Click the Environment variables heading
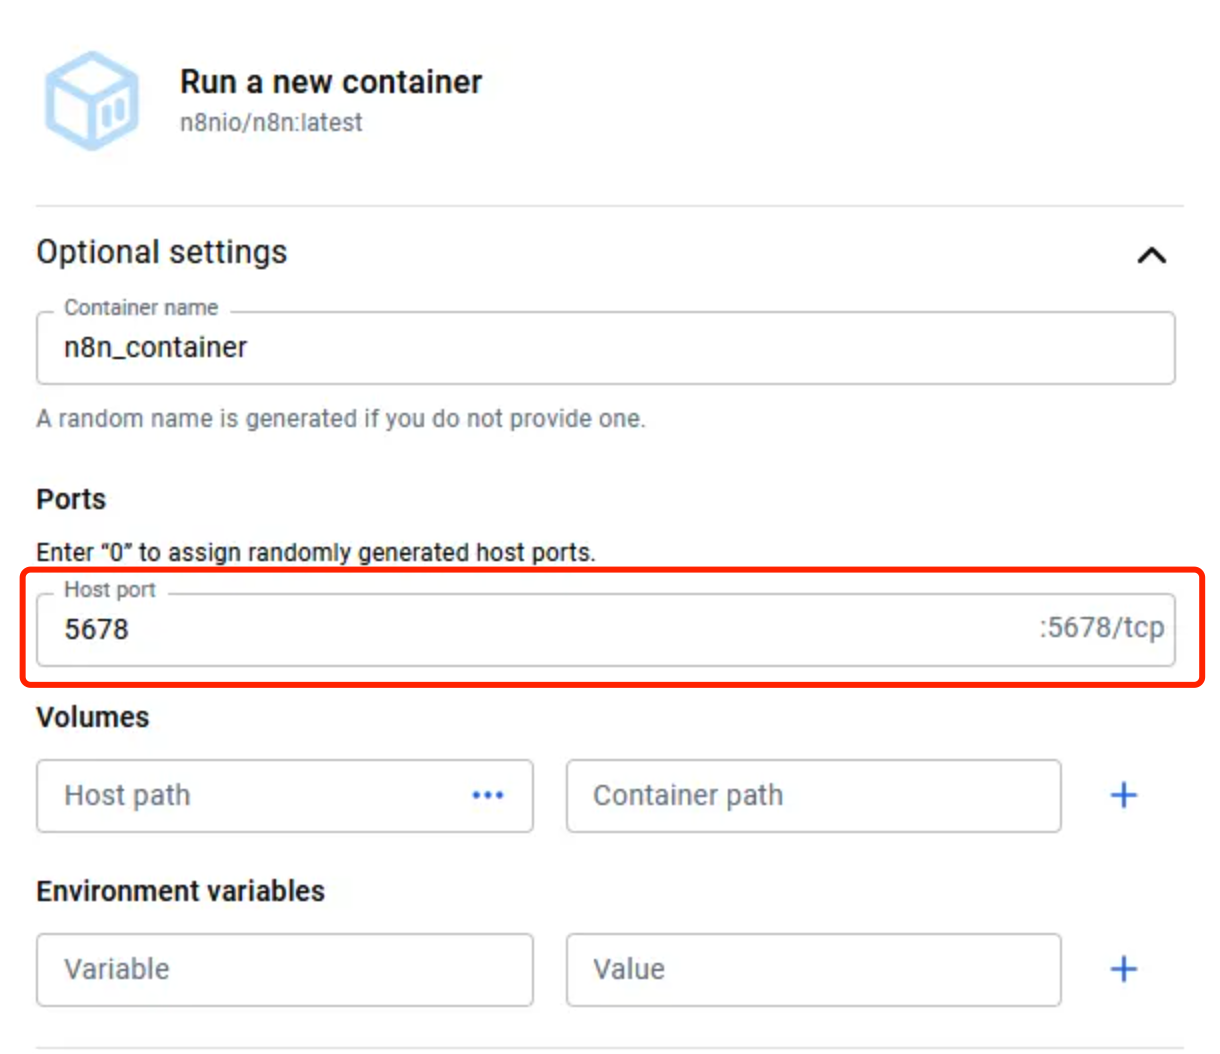Screen dimensions: 1220x1054 (181, 891)
